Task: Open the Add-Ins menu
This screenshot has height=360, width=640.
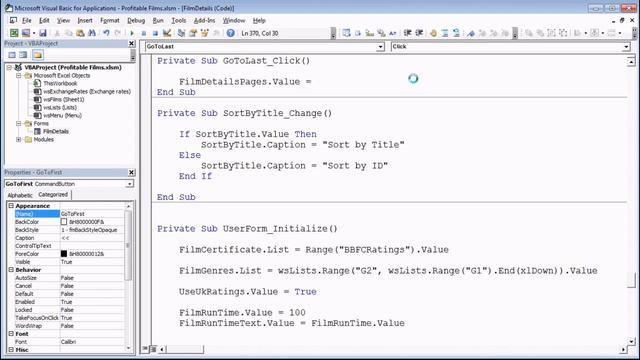Action: (204, 20)
